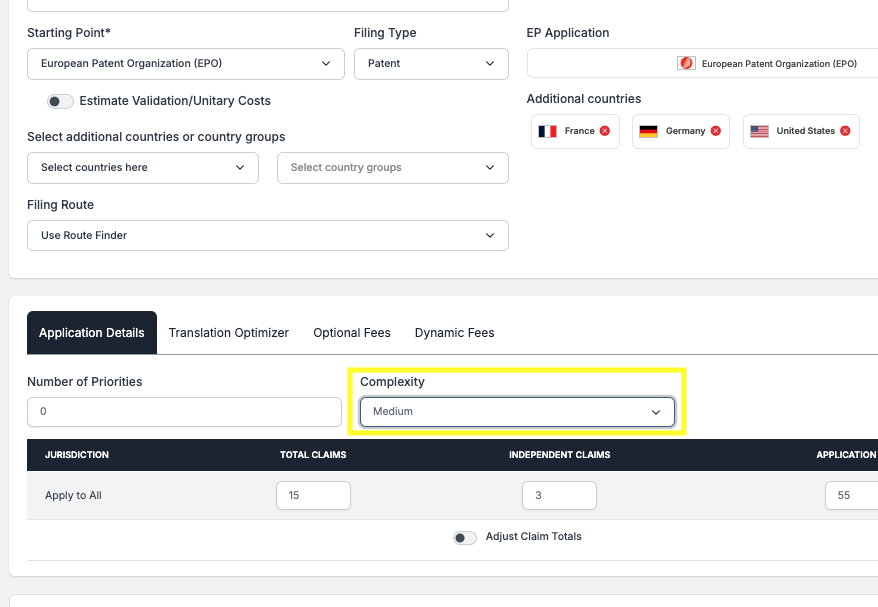Click the EPO logo in EP Application

tap(687, 63)
